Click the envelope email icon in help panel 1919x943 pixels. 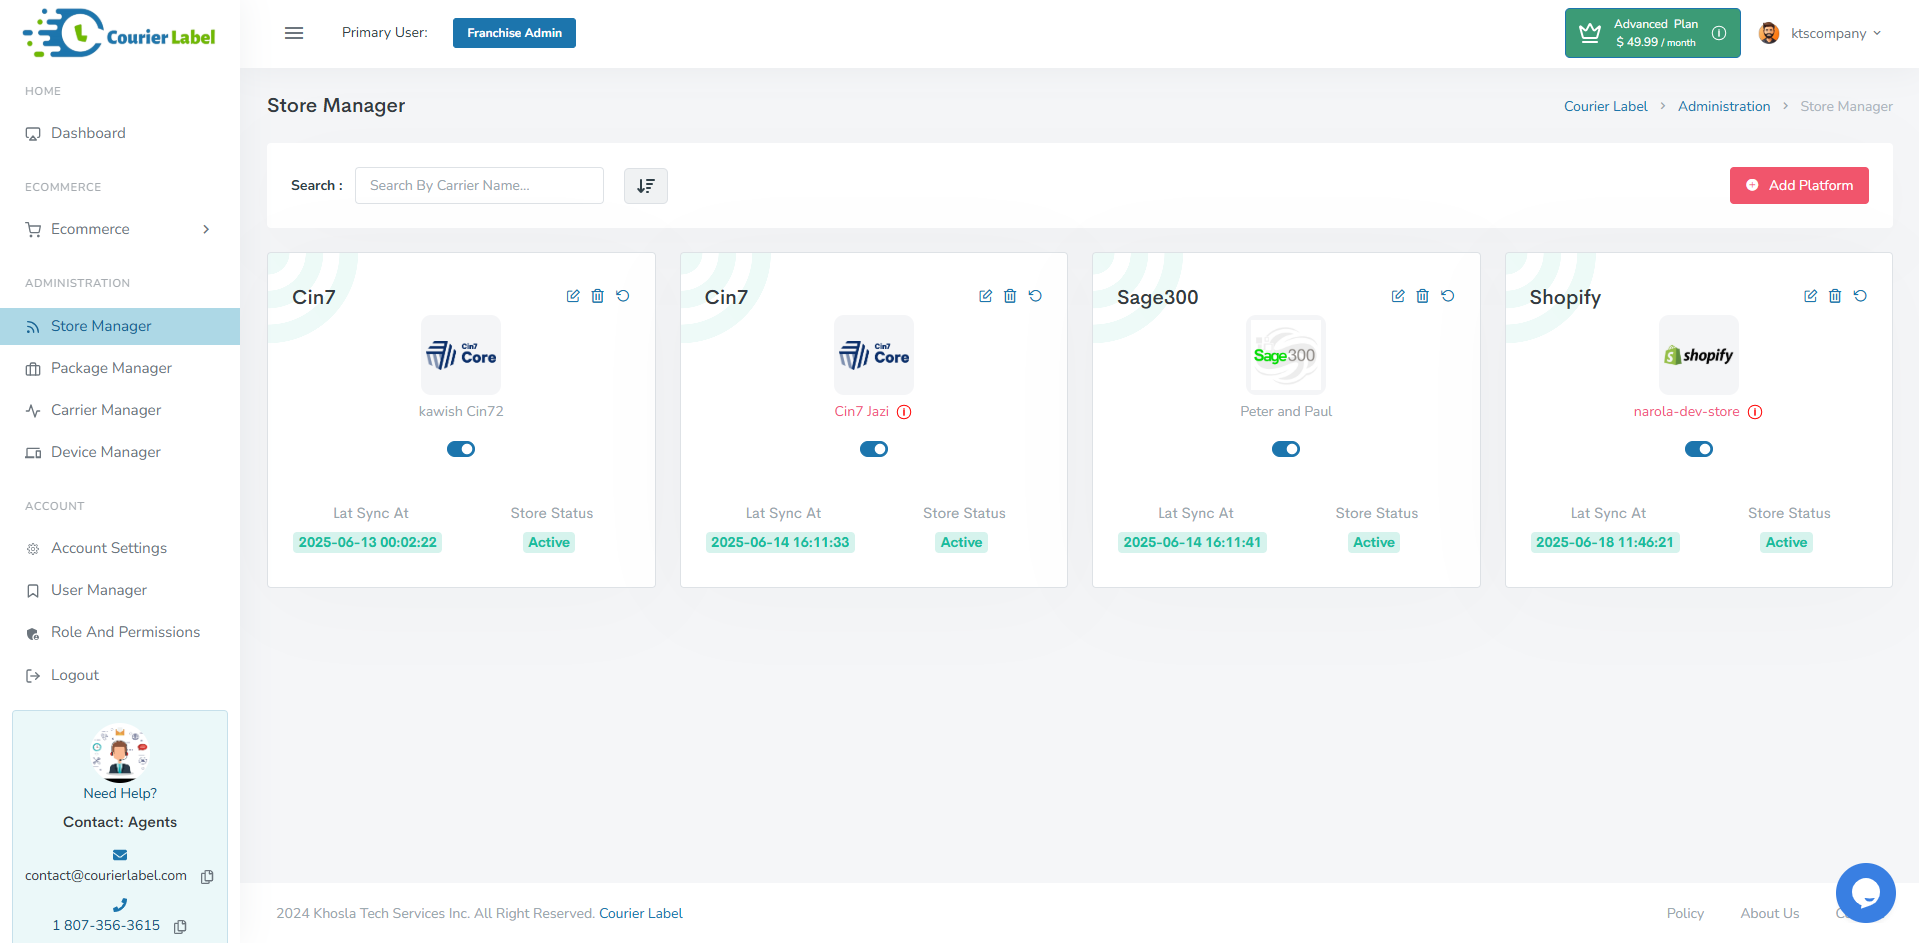pos(120,855)
